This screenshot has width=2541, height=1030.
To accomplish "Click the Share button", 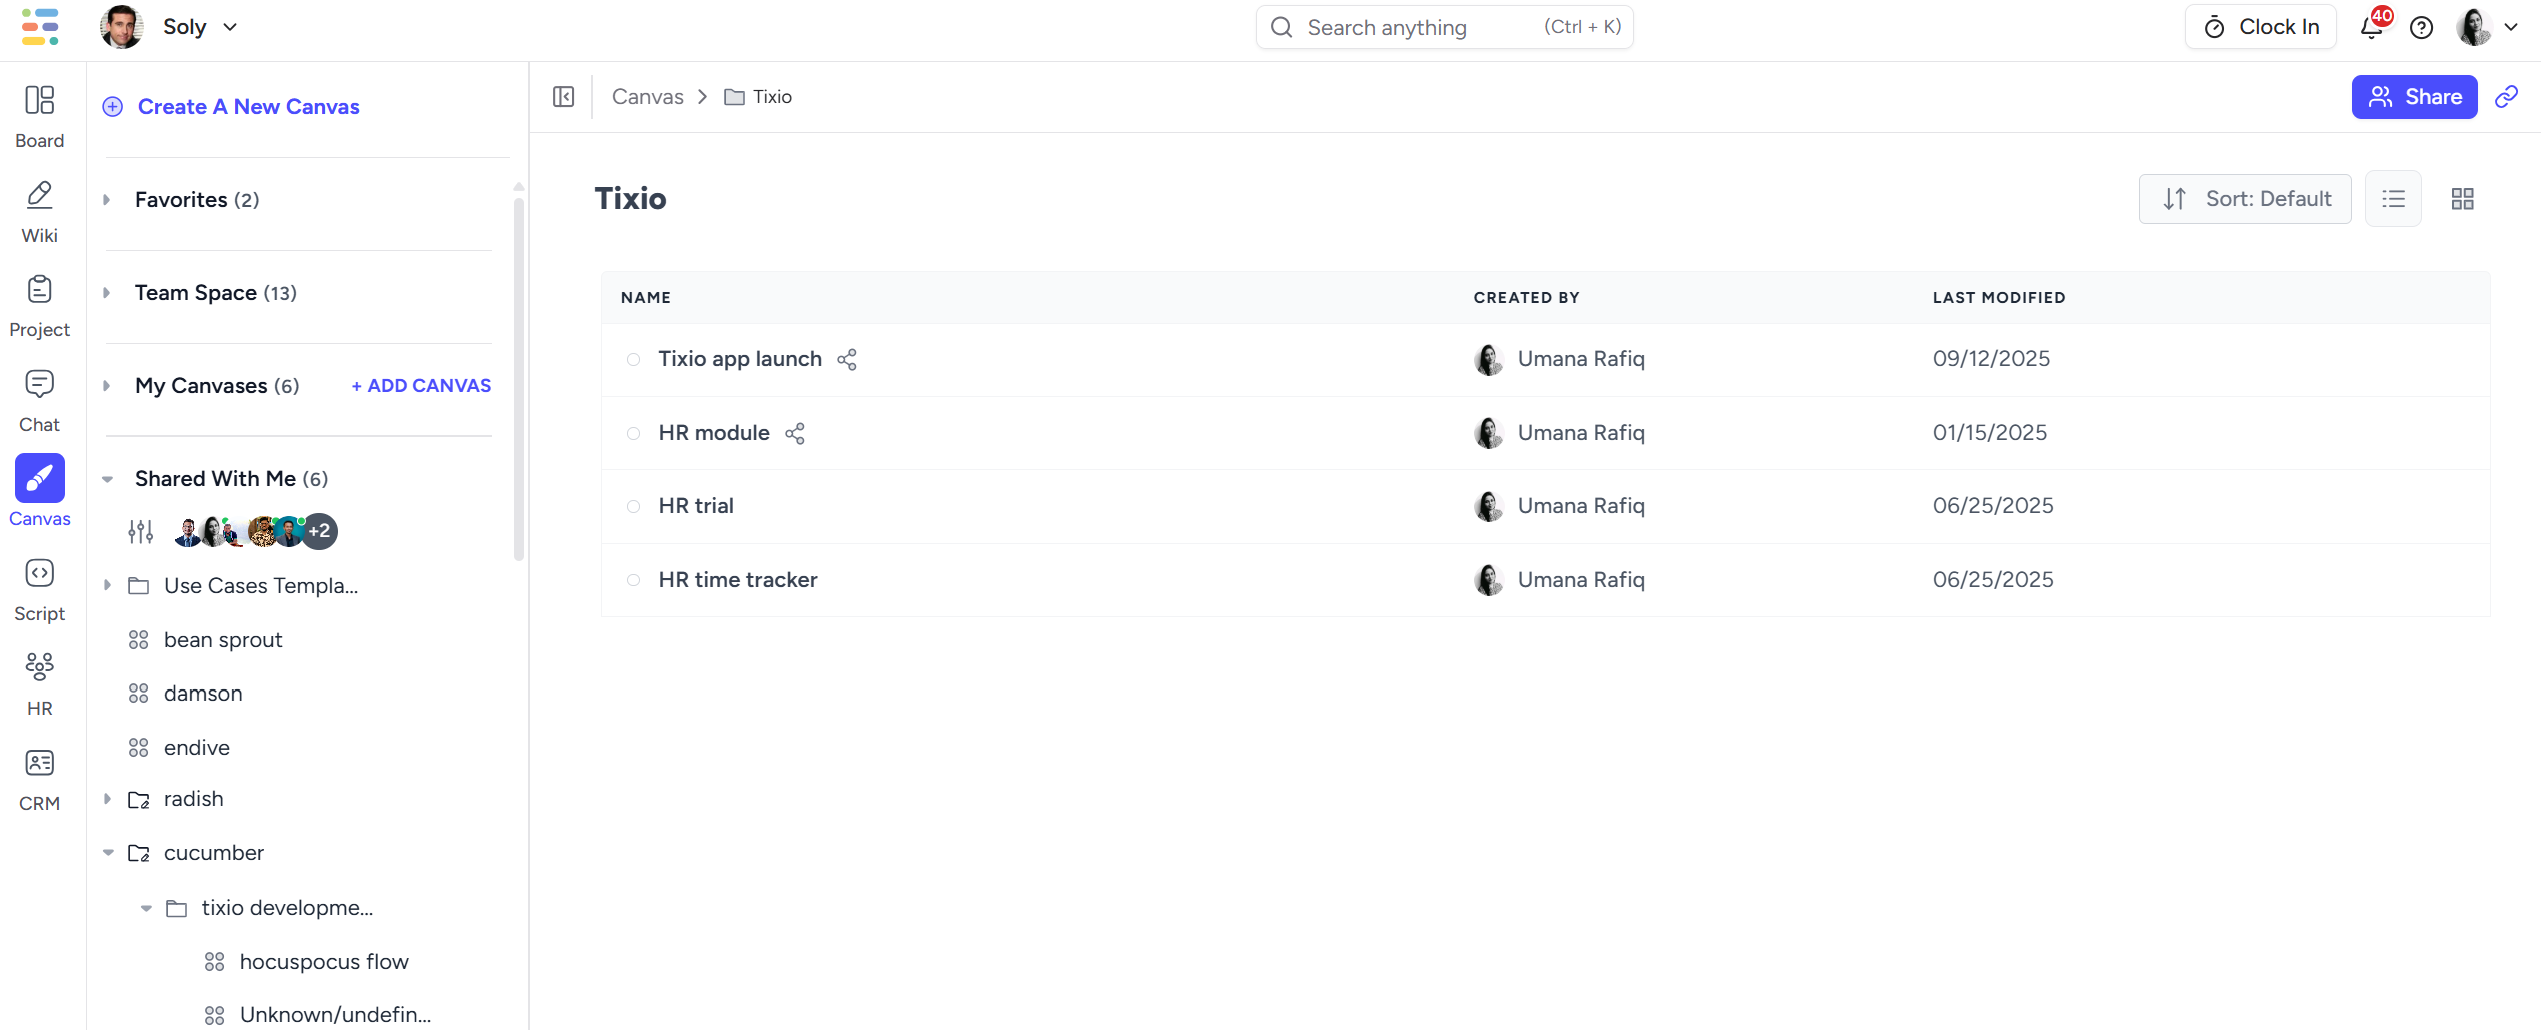I will click(x=2414, y=97).
